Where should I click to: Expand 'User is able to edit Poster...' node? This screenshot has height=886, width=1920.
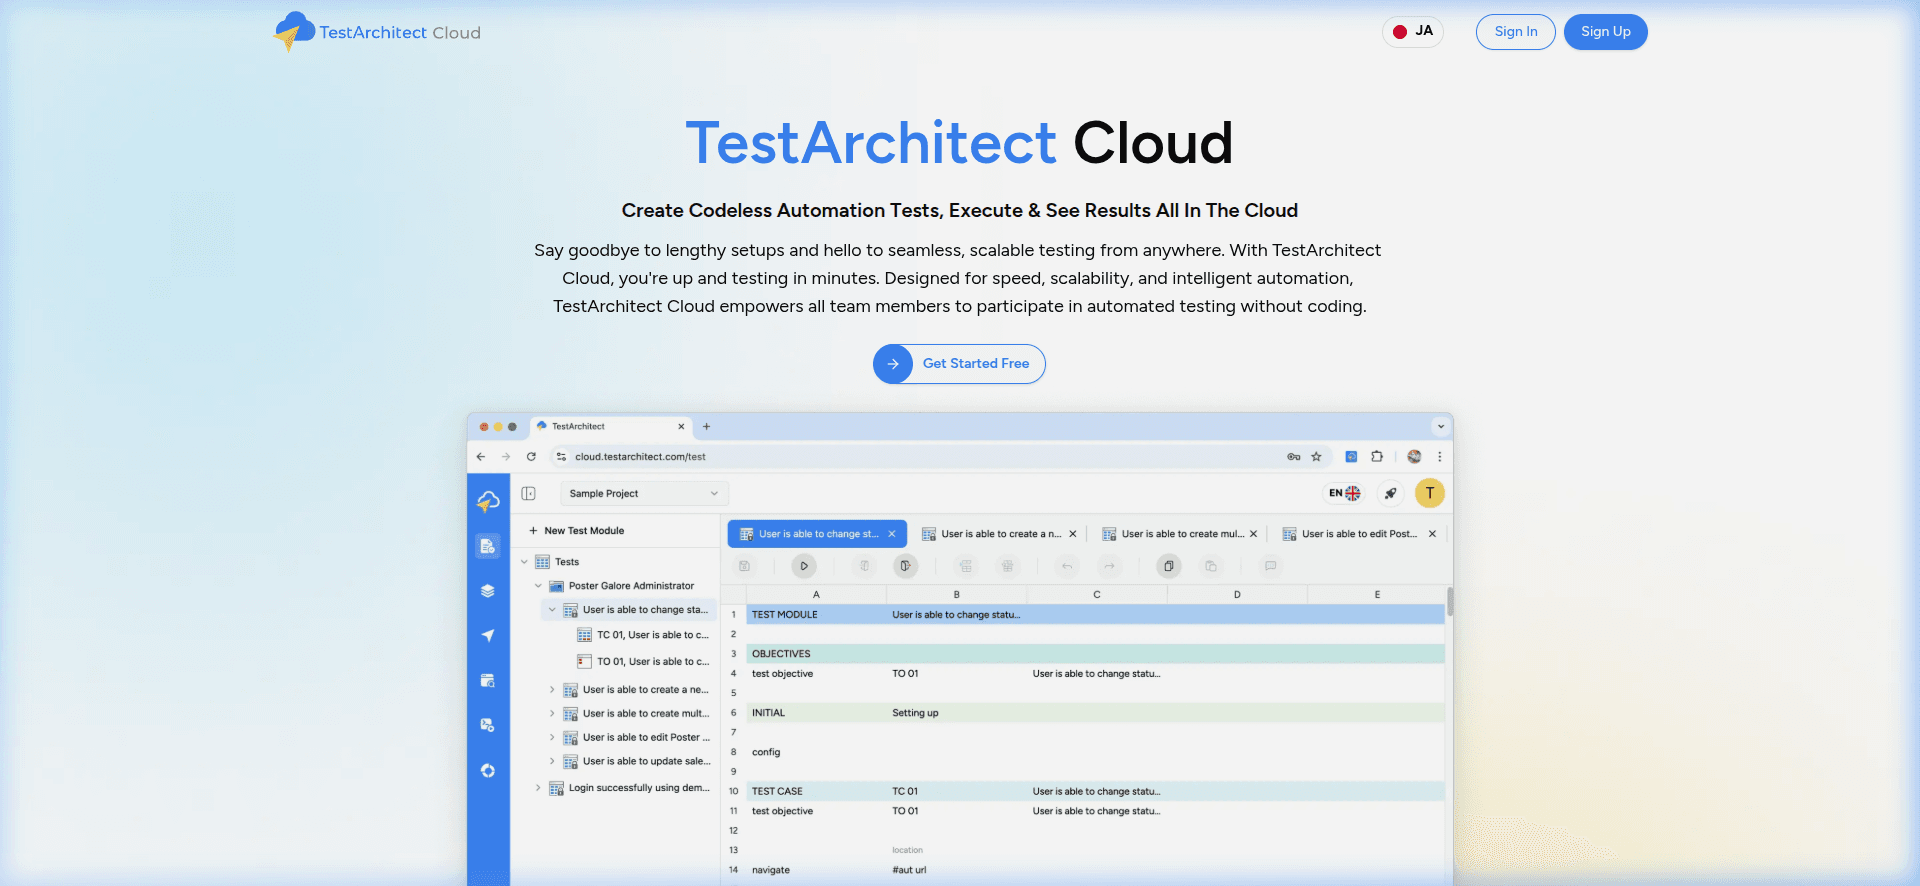pyautogui.click(x=552, y=738)
